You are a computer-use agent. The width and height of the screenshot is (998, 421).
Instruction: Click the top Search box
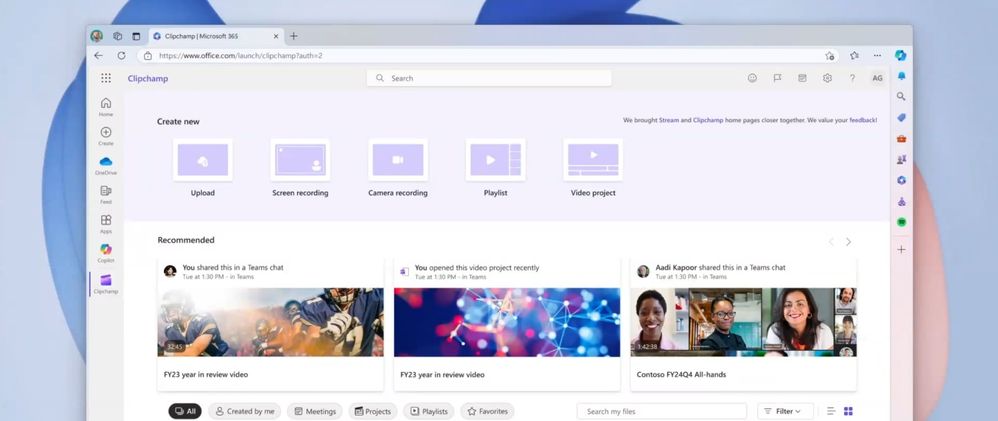click(x=489, y=78)
